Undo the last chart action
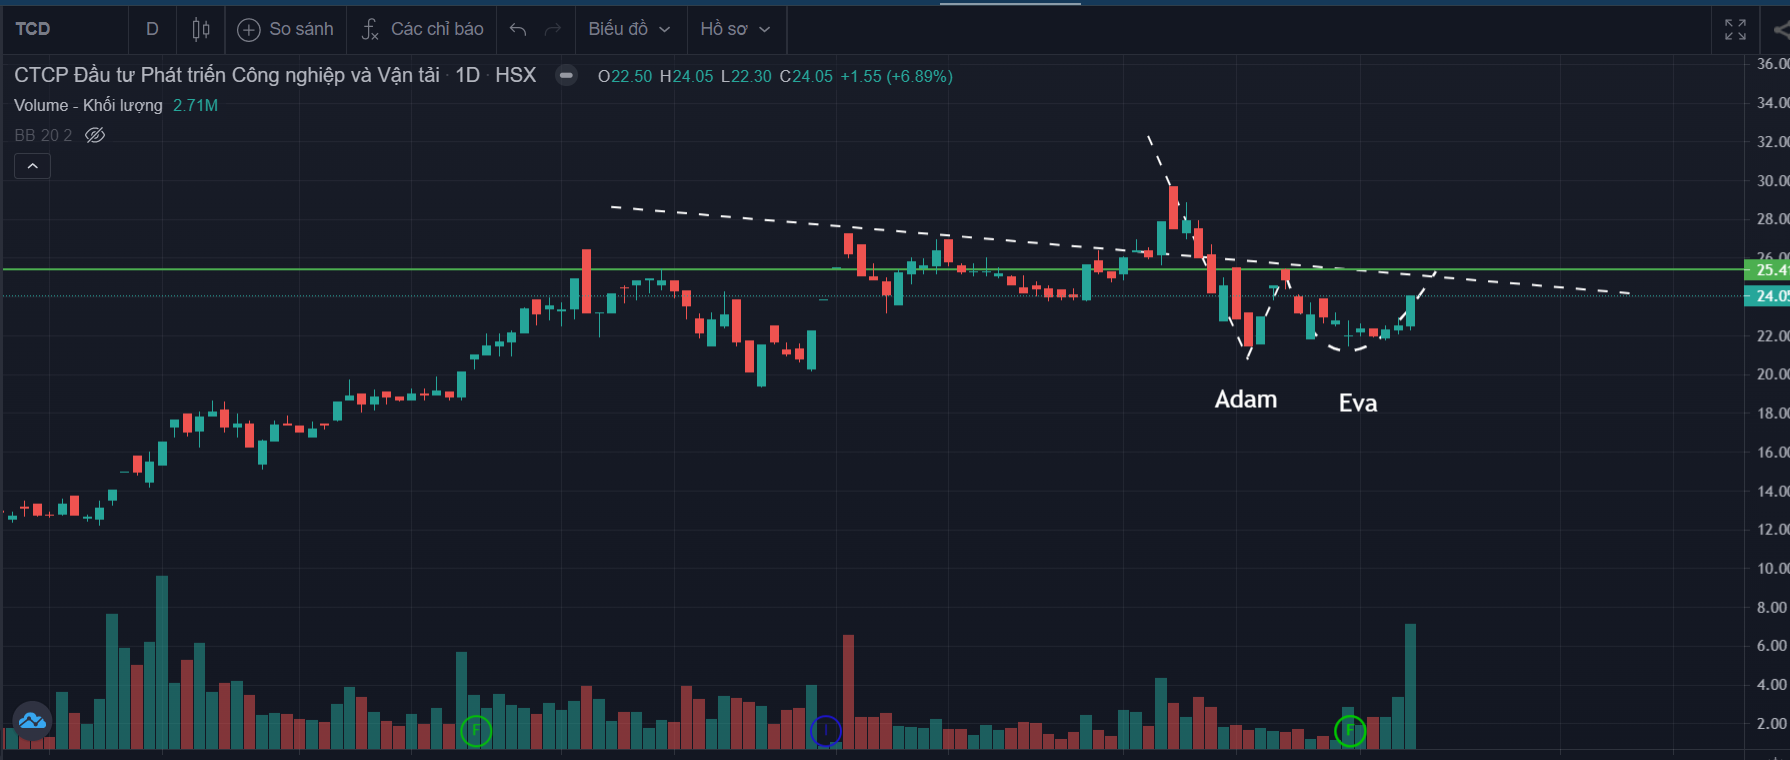The width and height of the screenshot is (1790, 760). [x=518, y=29]
